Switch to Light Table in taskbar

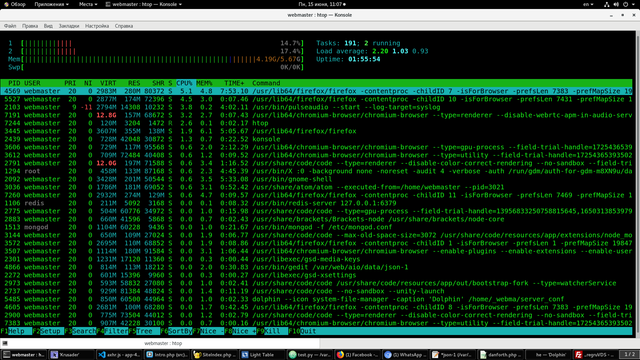[x=262, y=355]
